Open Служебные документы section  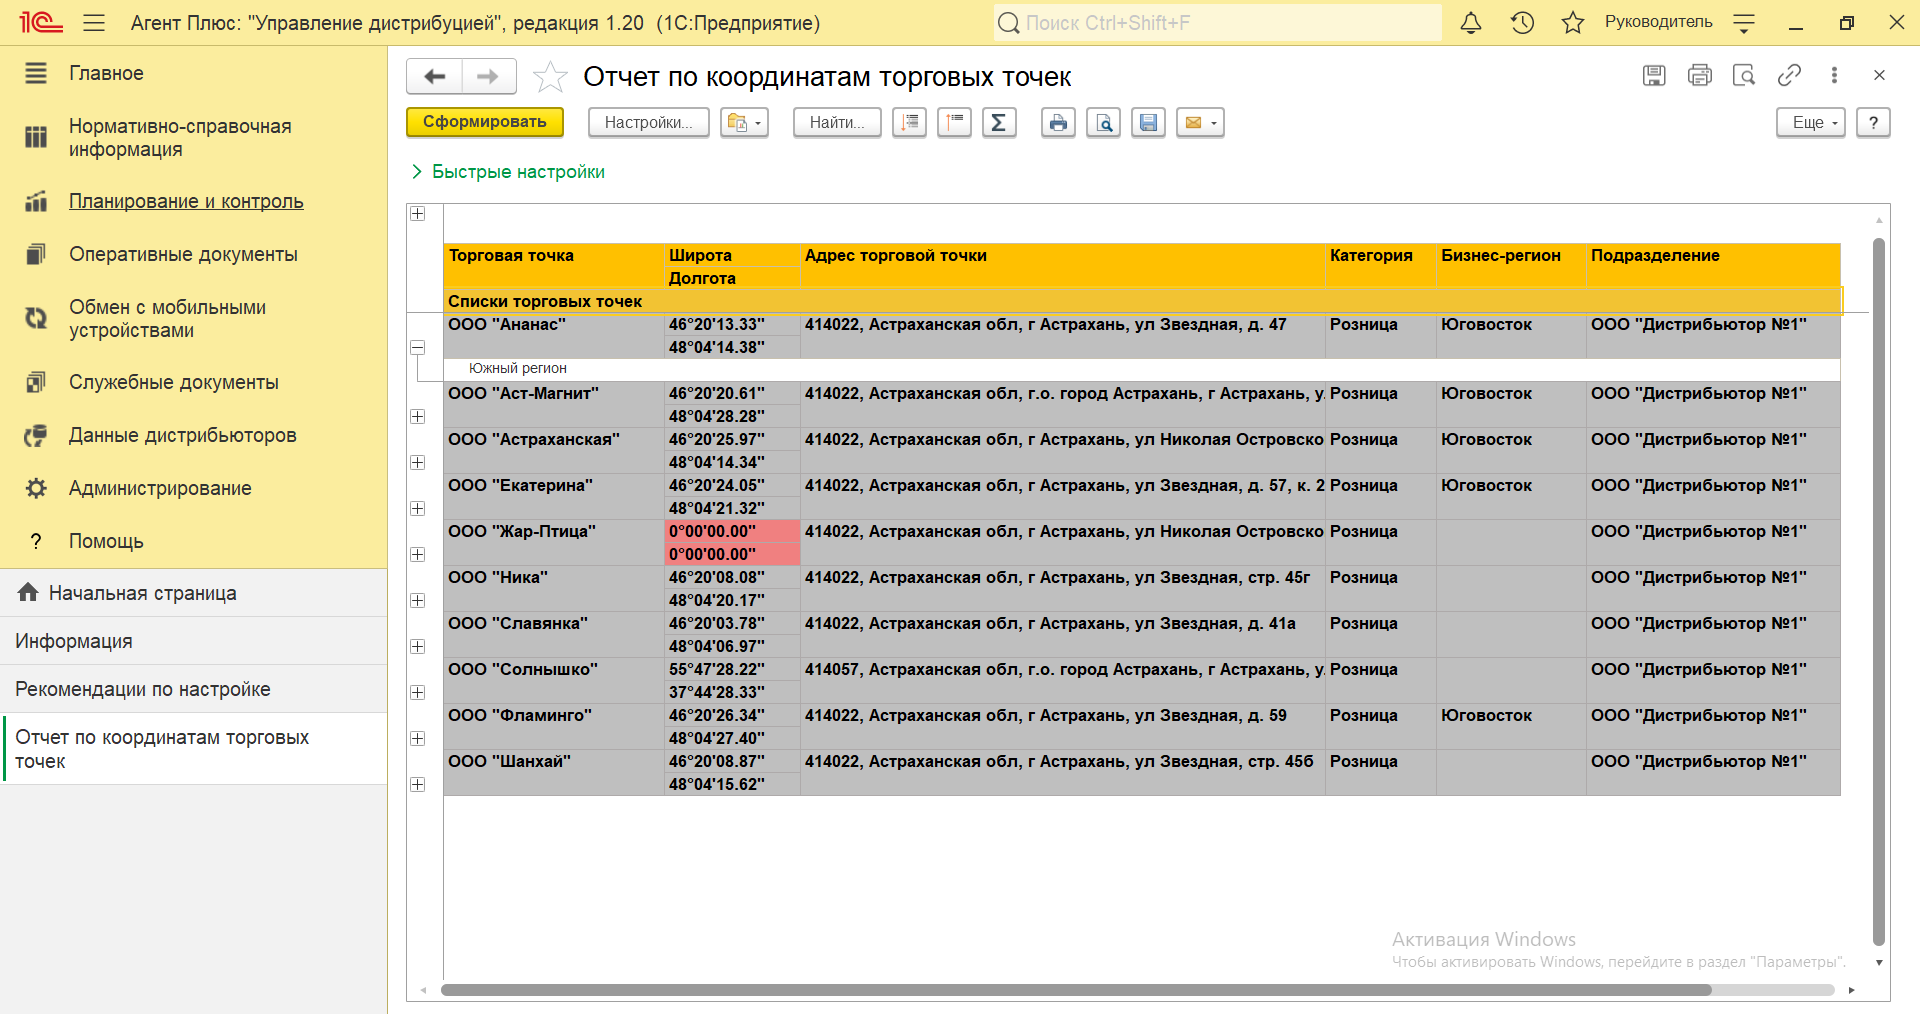point(193,382)
